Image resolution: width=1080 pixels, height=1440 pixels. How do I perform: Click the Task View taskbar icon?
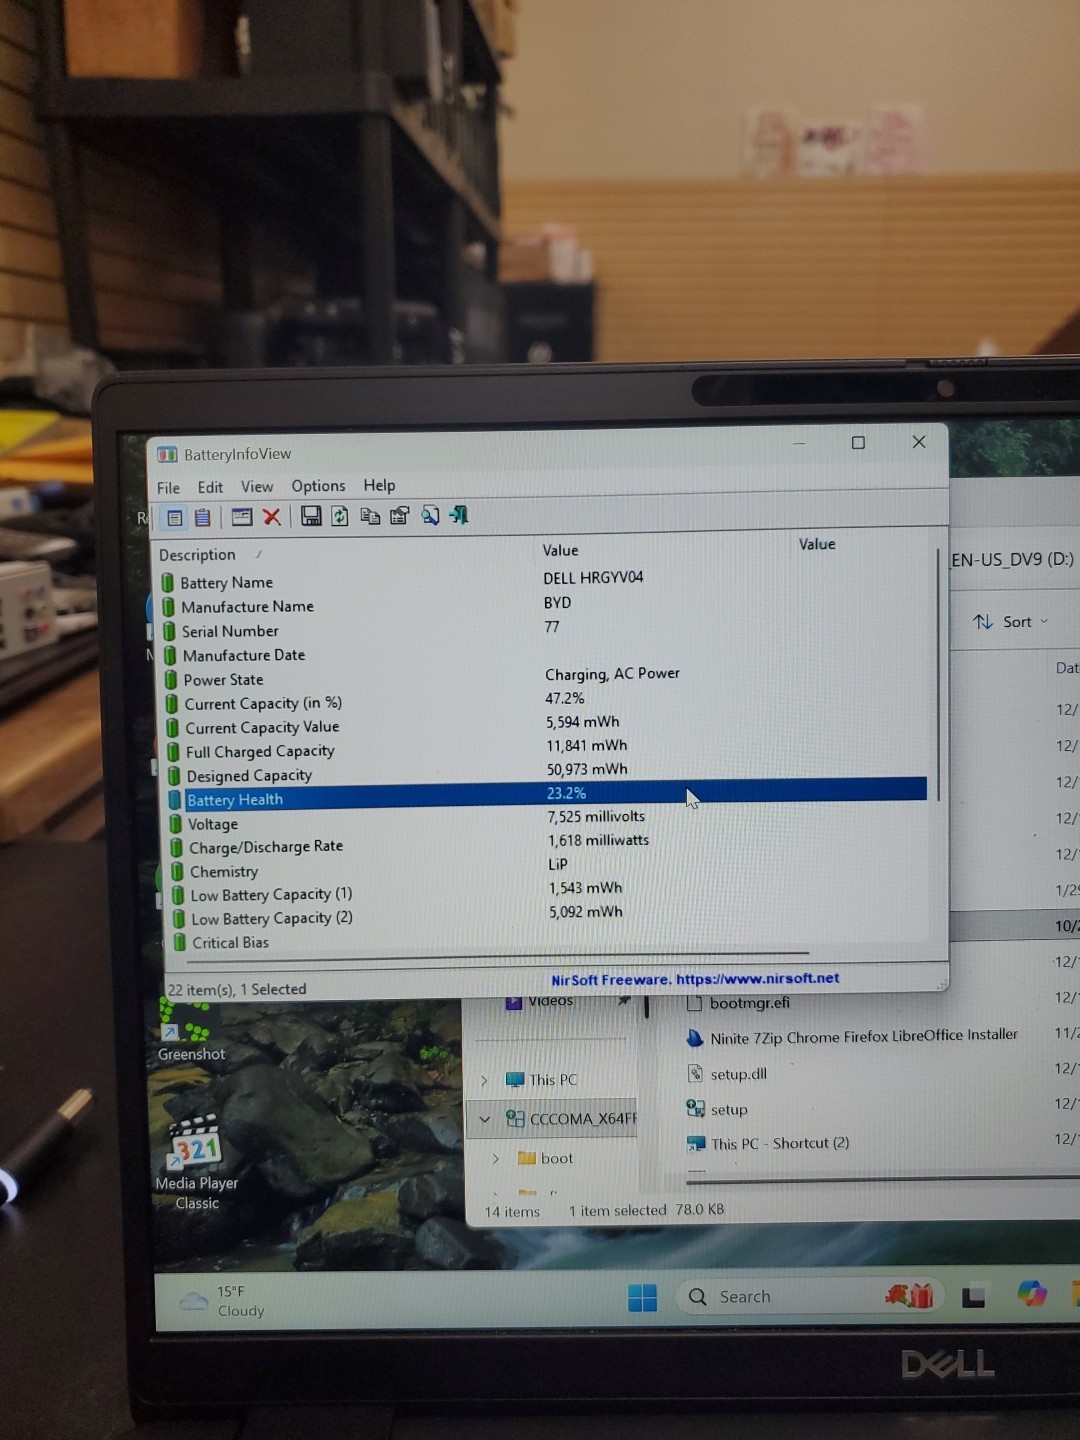[974, 1297]
